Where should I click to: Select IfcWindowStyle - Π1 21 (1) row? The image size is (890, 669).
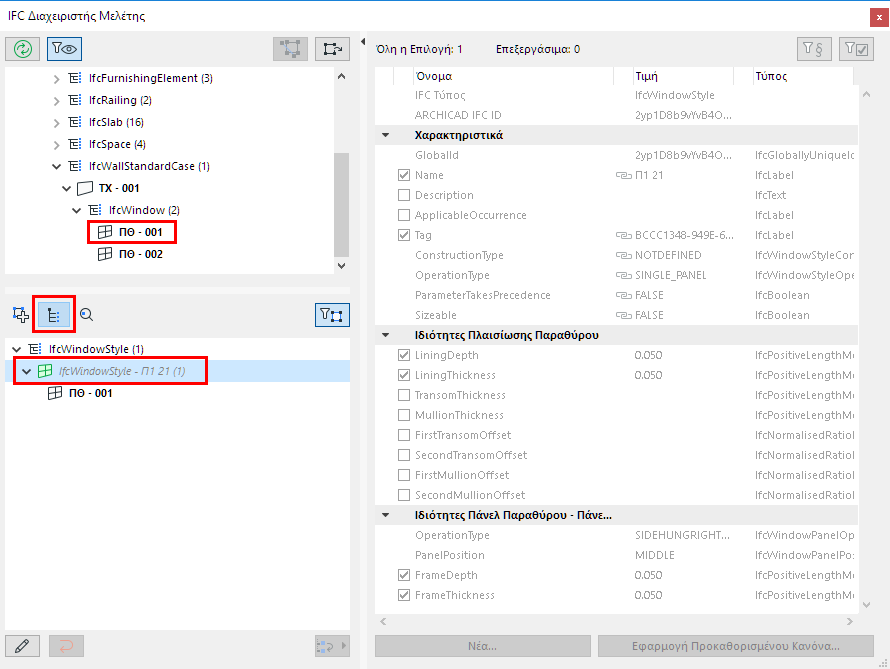pyautogui.click(x=177, y=371)
